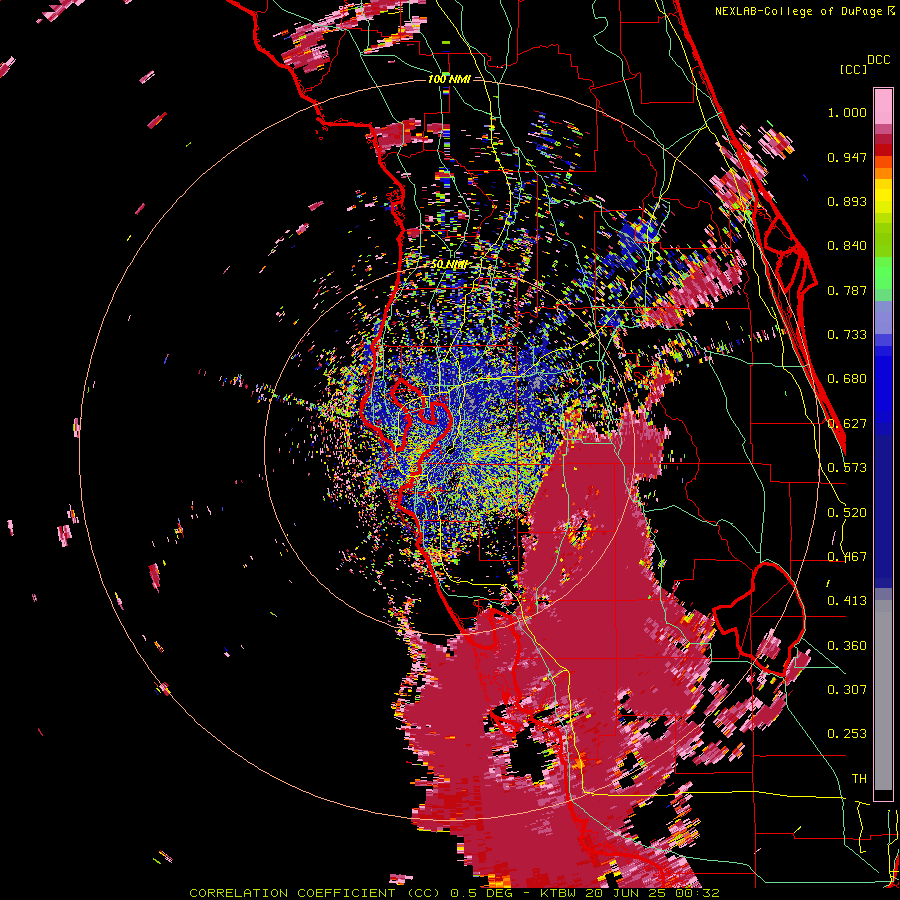Click the DCC label above the color bar
Screen dimensions: 900x900
coord(879,60)
